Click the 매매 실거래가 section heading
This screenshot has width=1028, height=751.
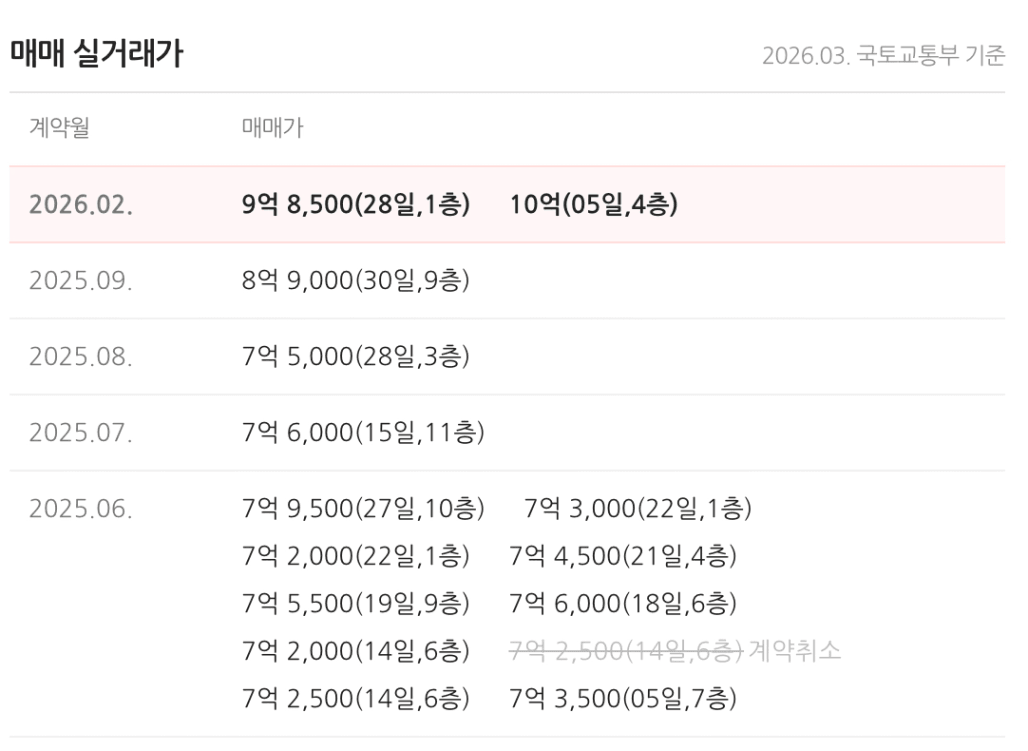point(96,54)
